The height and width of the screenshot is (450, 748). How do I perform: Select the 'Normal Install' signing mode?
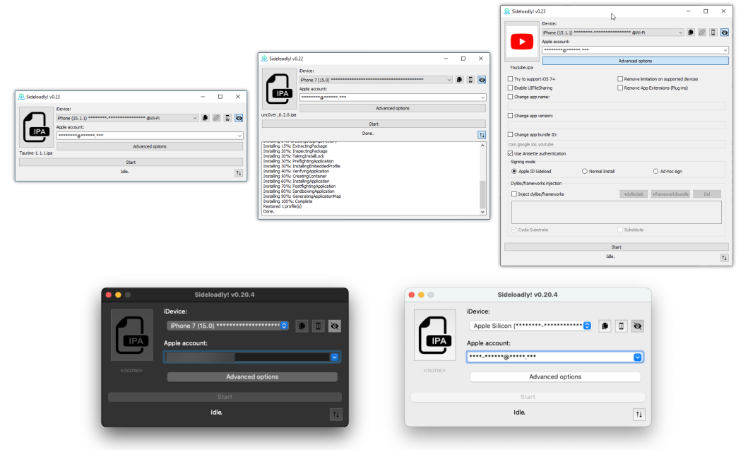pyautogui.click(x=585, y=171)
